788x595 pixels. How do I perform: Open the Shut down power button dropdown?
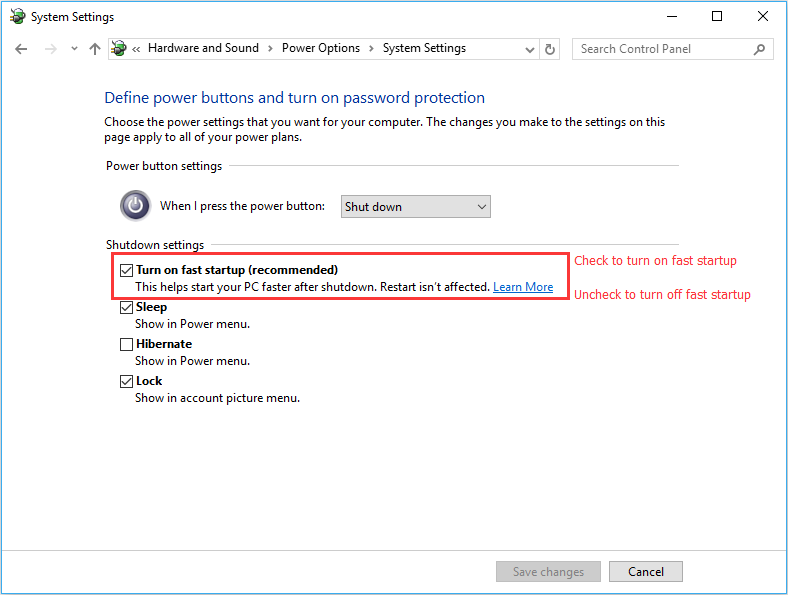tap(416, 207)
